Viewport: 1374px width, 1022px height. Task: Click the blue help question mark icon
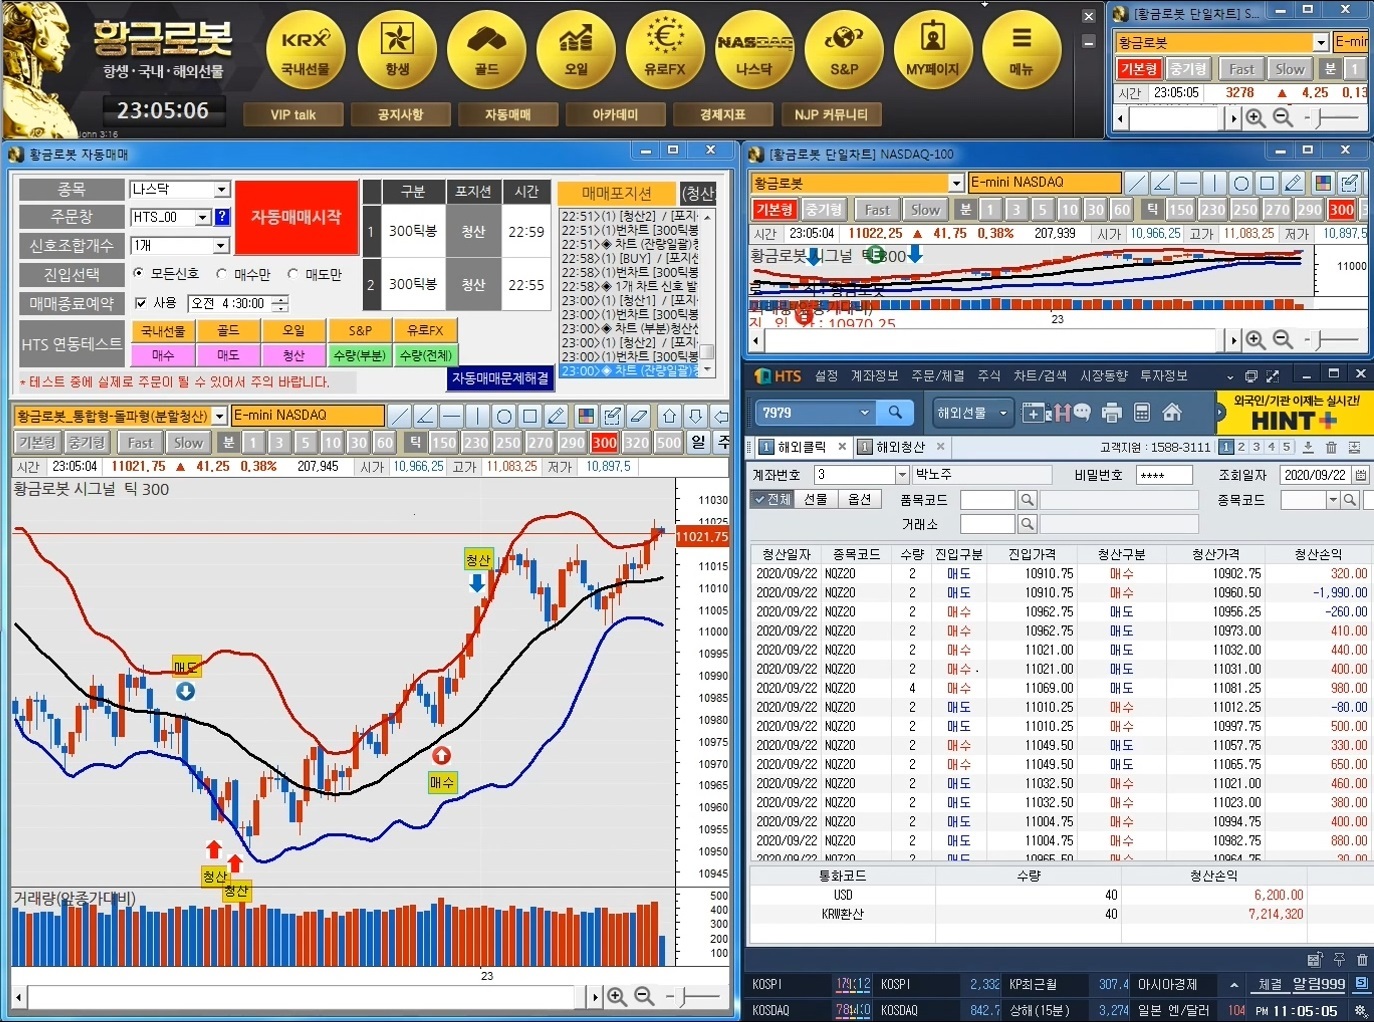(222, 217)
